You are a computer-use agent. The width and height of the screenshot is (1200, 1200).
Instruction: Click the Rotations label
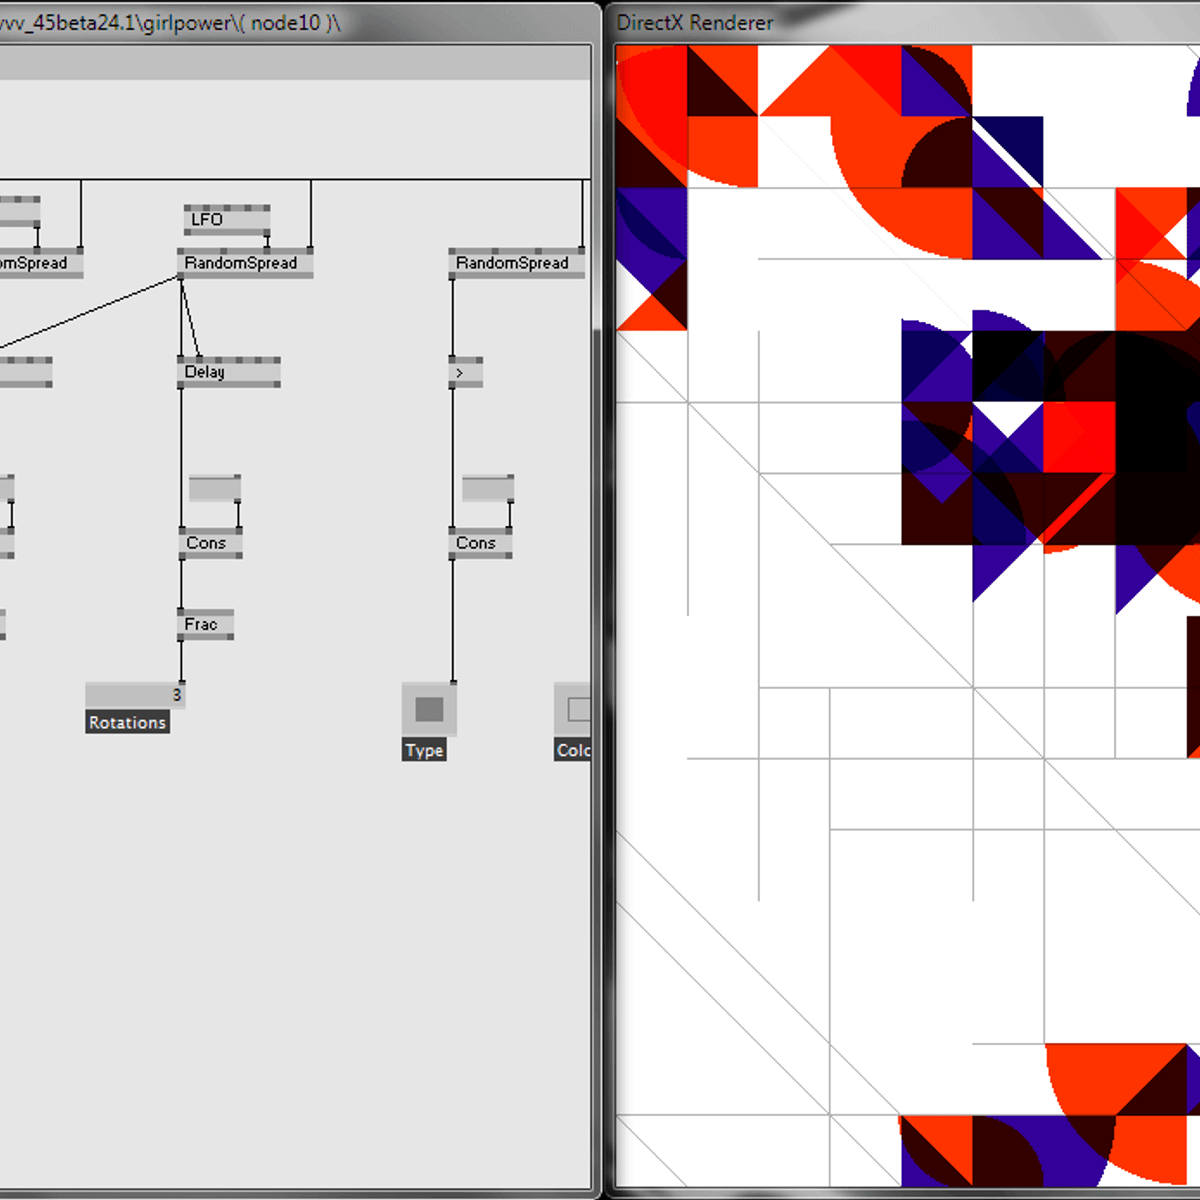pos(127,722)
